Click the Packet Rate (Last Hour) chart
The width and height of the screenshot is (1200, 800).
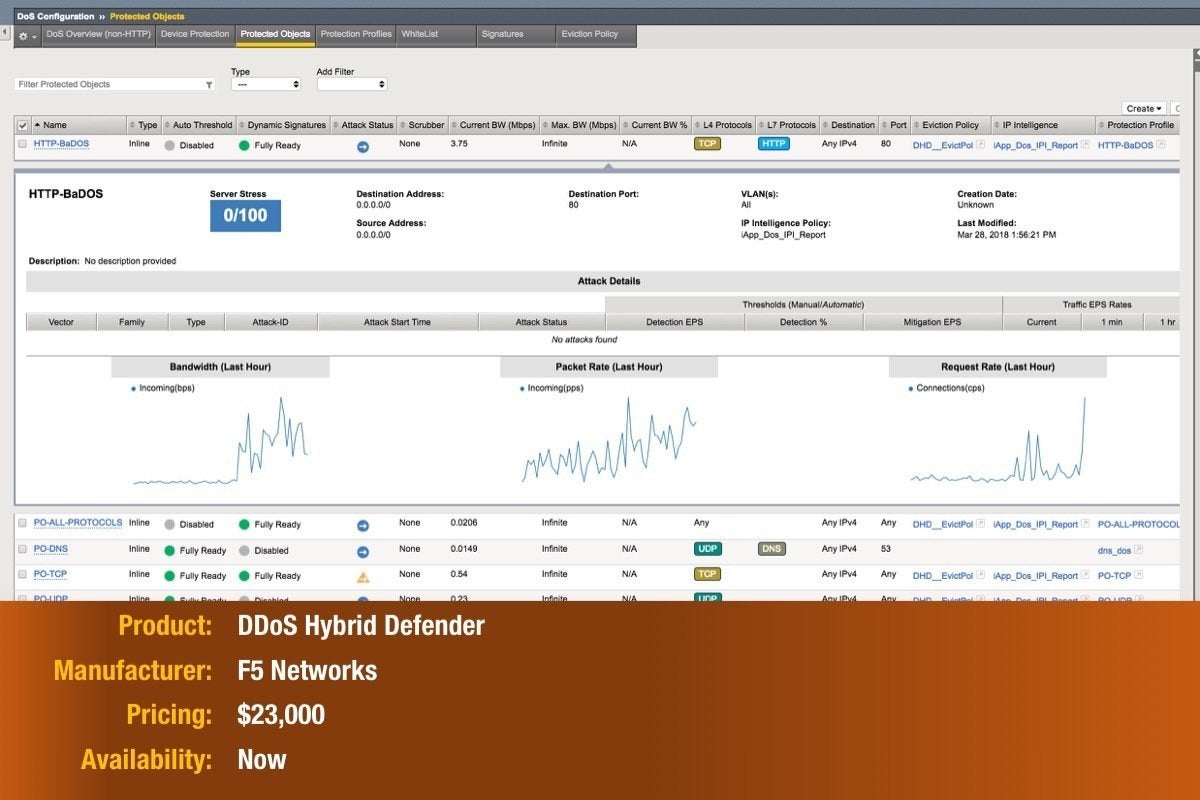pyautogui.click(x=609, y=439)
